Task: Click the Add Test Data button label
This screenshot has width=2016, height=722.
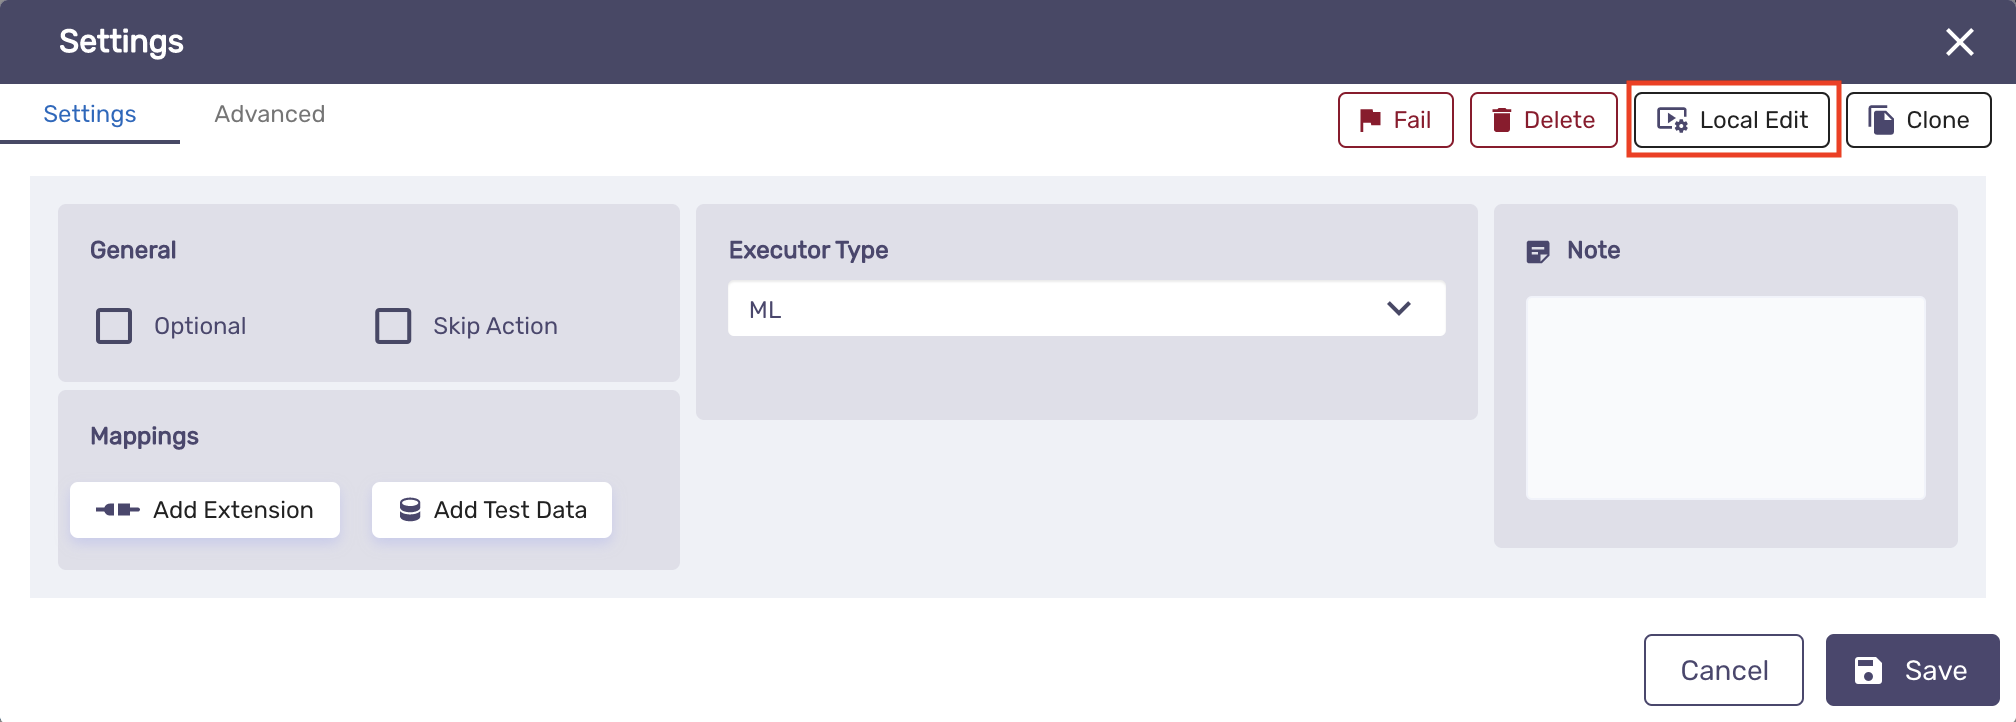Action: tap(511, 510)
